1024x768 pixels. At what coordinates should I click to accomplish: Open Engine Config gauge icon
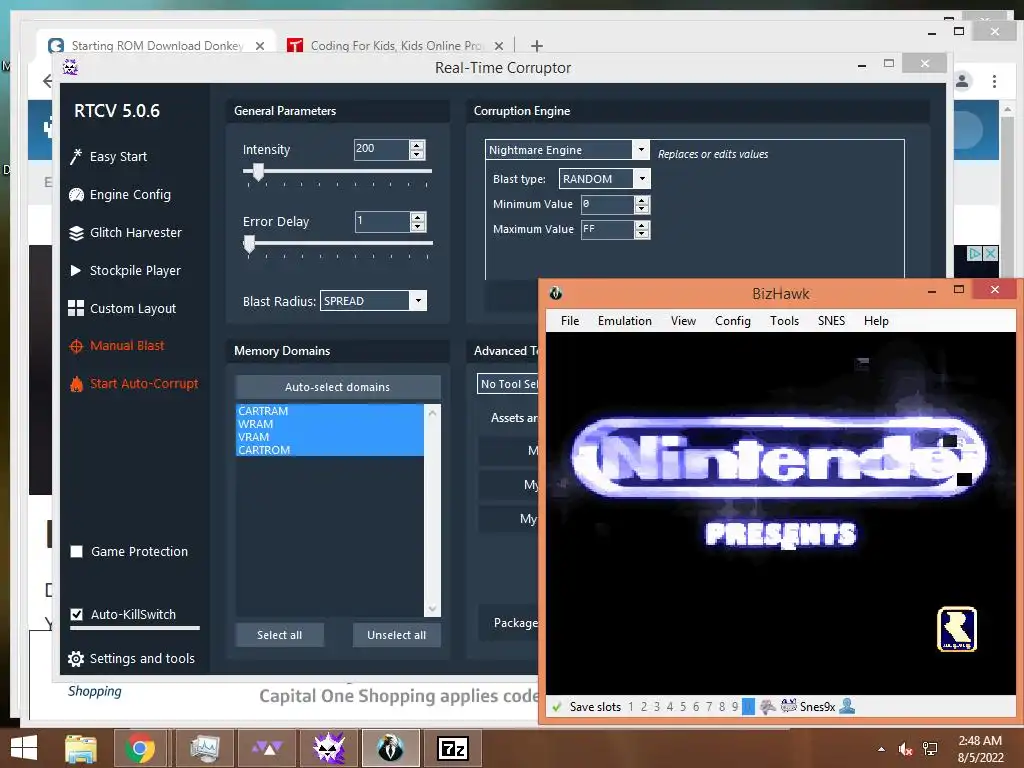pos(76,195)
